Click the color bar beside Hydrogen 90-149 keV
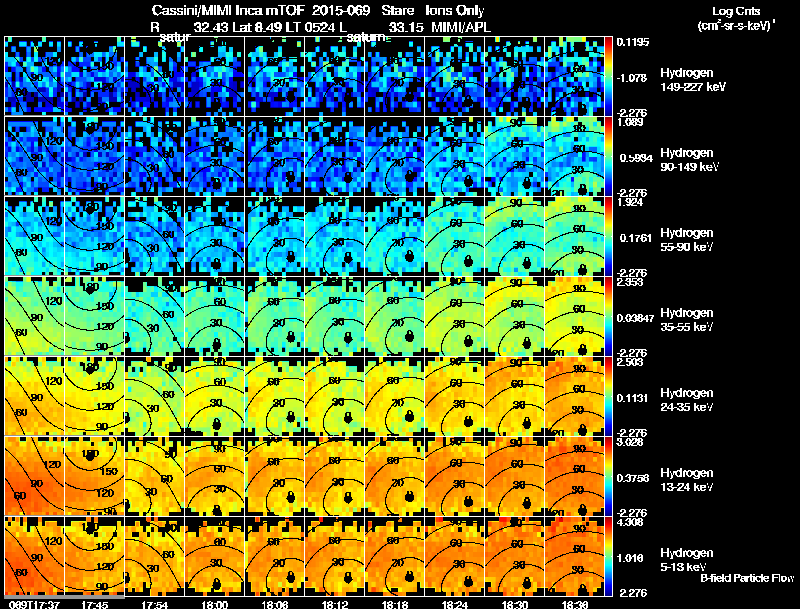Screen dimensions: 800x609 (x=608, y=156)
